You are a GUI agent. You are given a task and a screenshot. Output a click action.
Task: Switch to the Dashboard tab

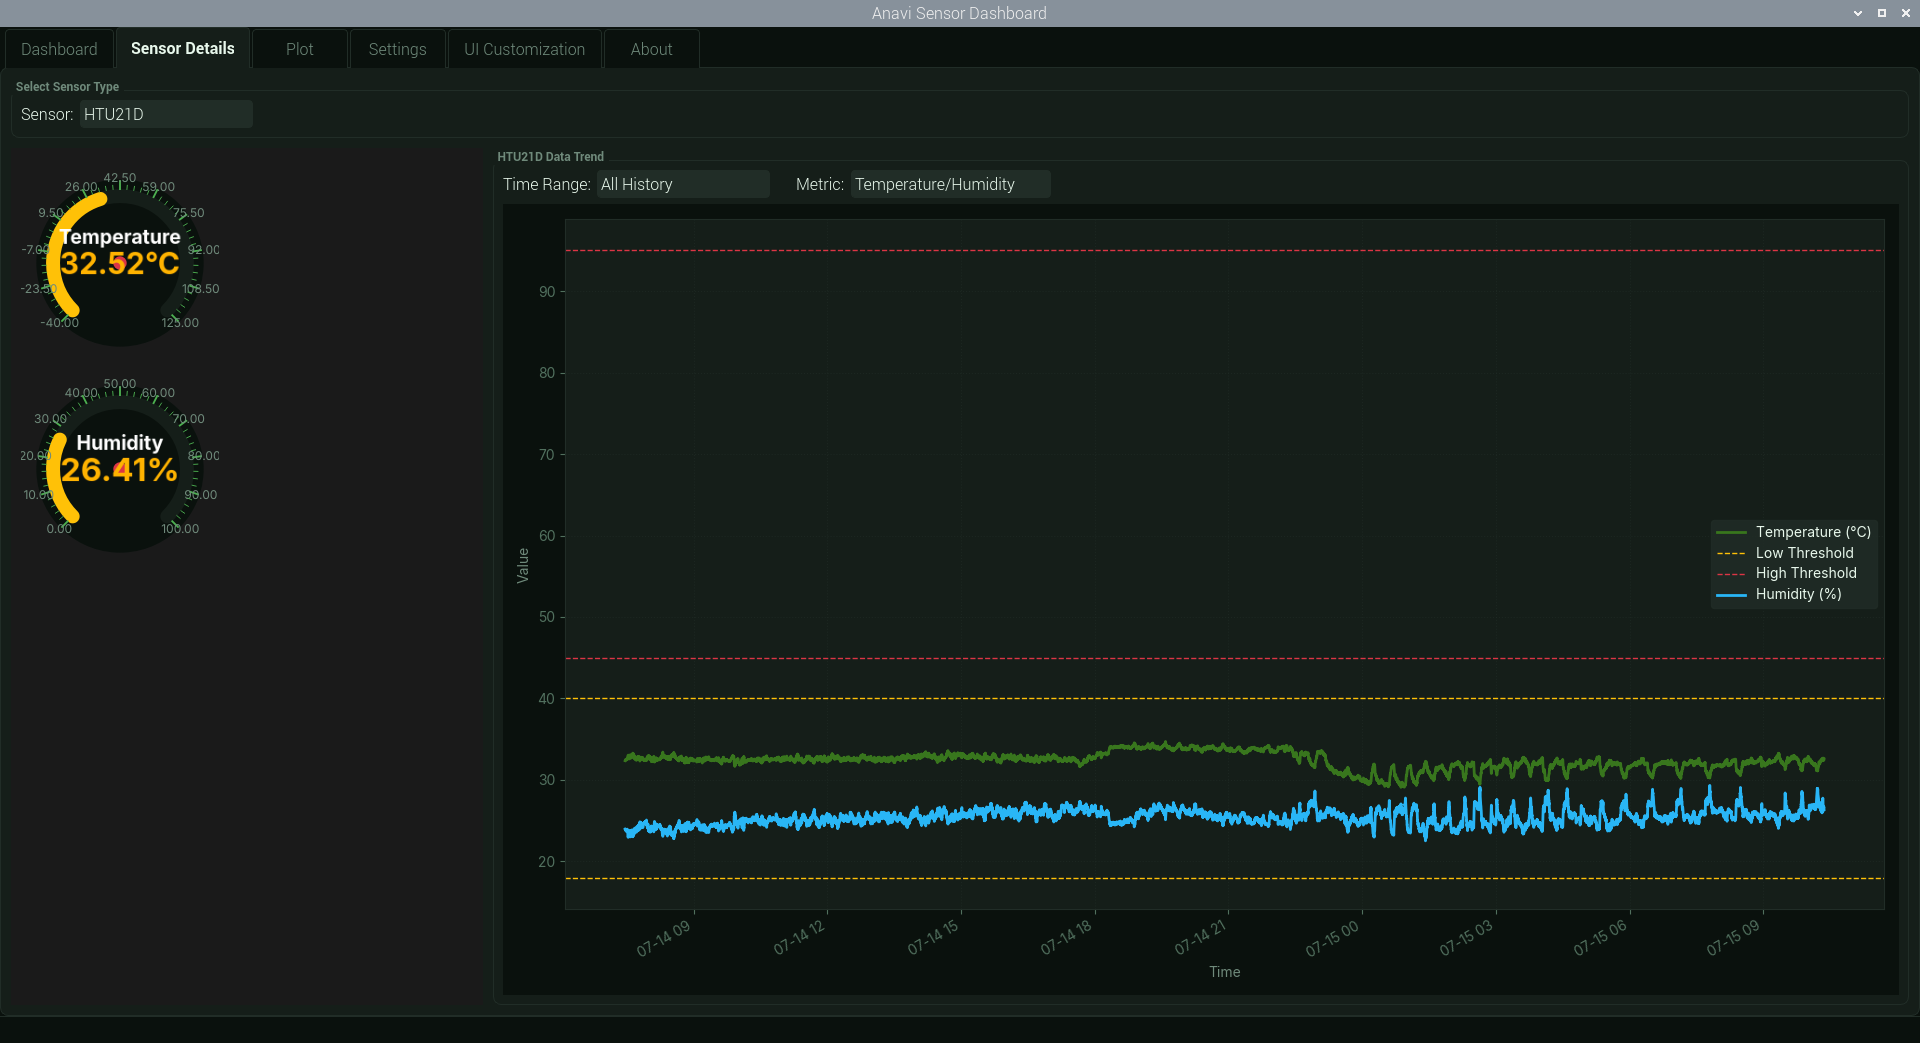click(x=59, y=49)
